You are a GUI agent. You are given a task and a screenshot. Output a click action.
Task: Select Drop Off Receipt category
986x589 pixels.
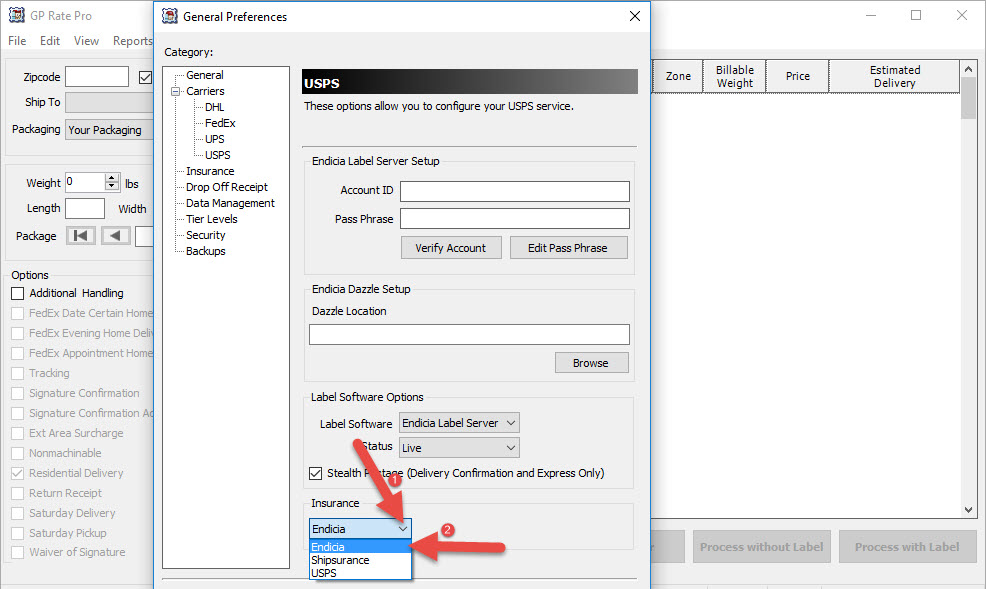[227, 187]
